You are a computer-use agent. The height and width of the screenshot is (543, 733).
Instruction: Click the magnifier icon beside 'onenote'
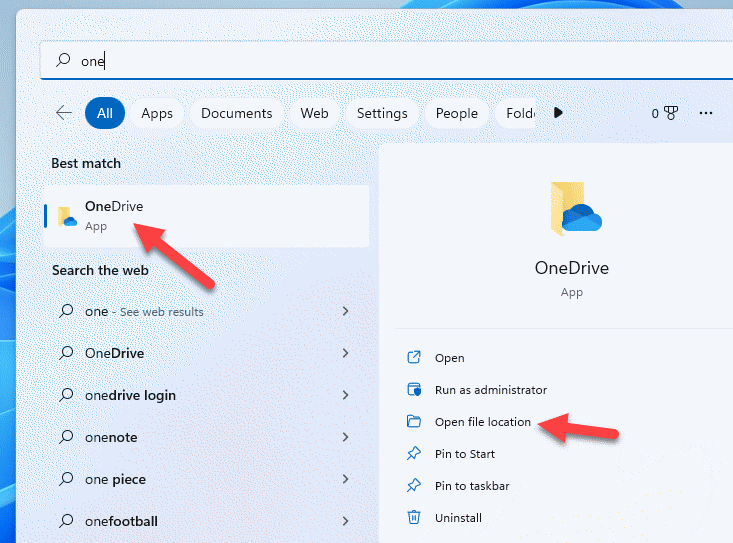click(66, 437)
